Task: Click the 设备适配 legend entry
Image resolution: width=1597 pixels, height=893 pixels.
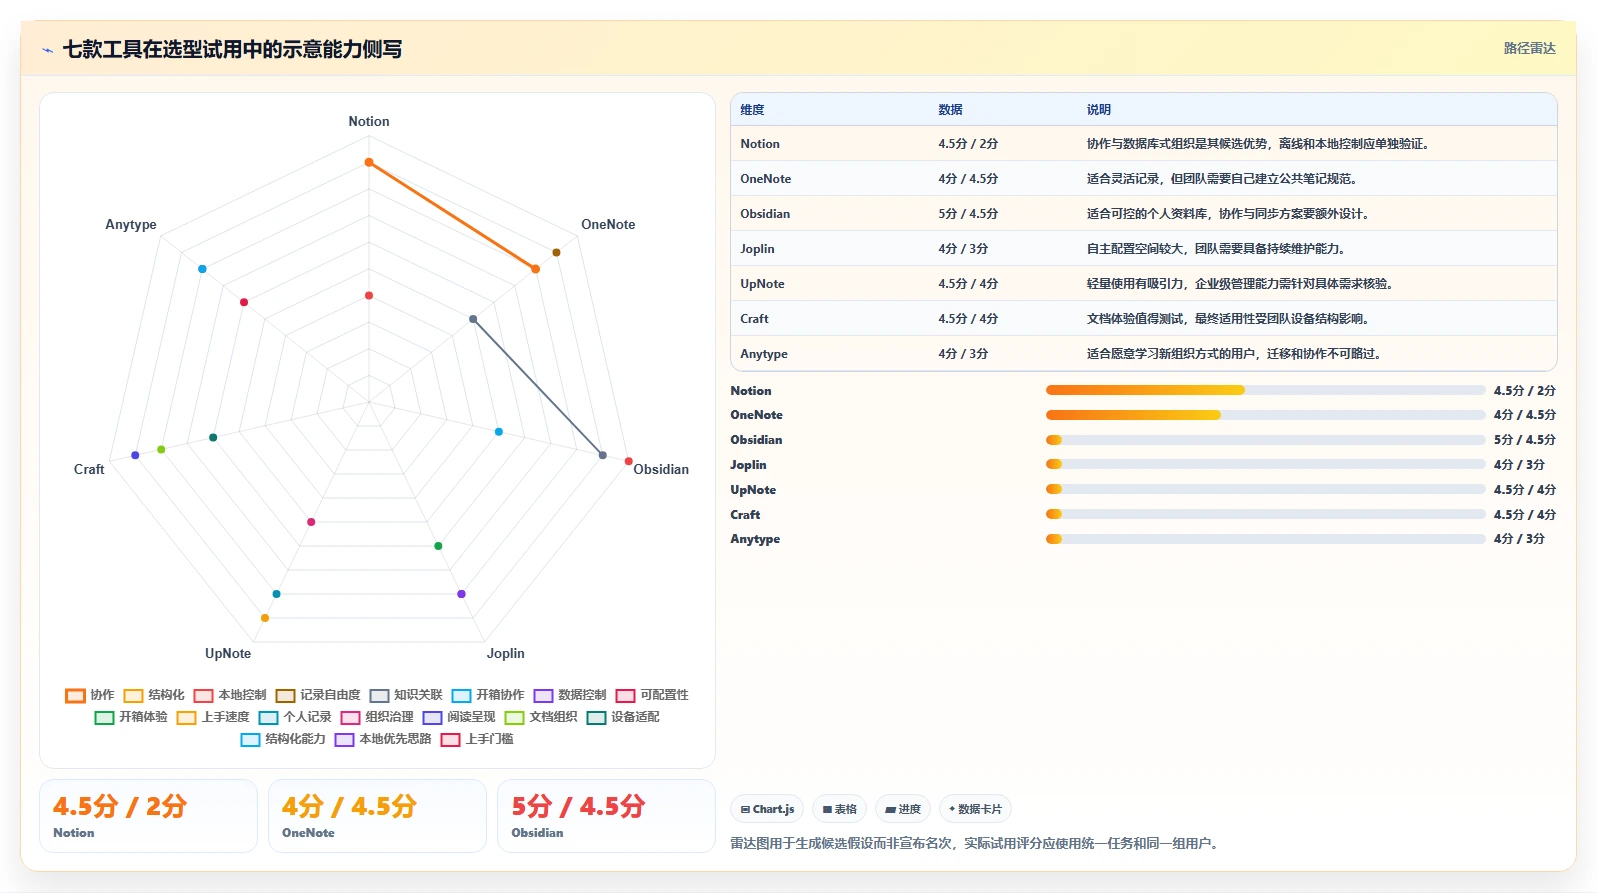Action: [623, 717]
